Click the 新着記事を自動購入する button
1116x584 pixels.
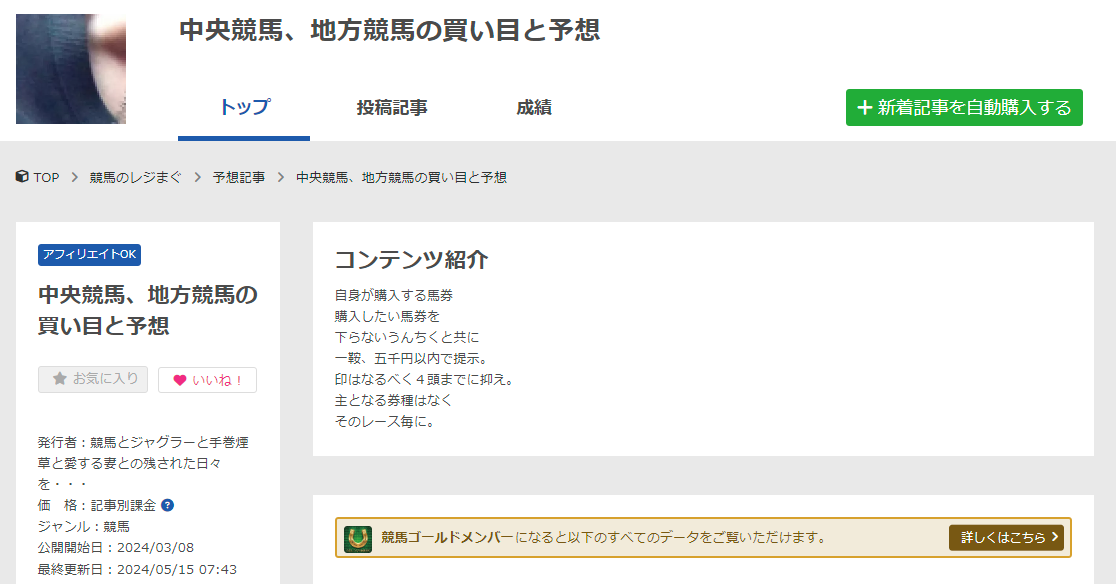click(x=964, y=107)
